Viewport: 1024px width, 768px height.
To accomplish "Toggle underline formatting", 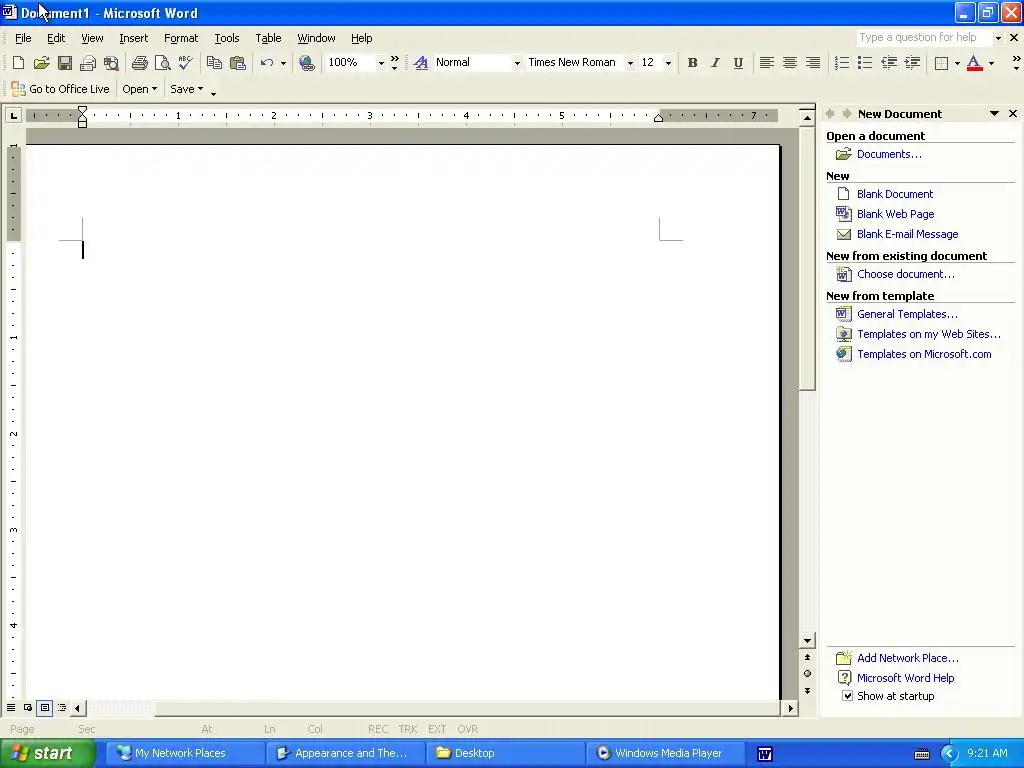I will [x=738, y=63].
